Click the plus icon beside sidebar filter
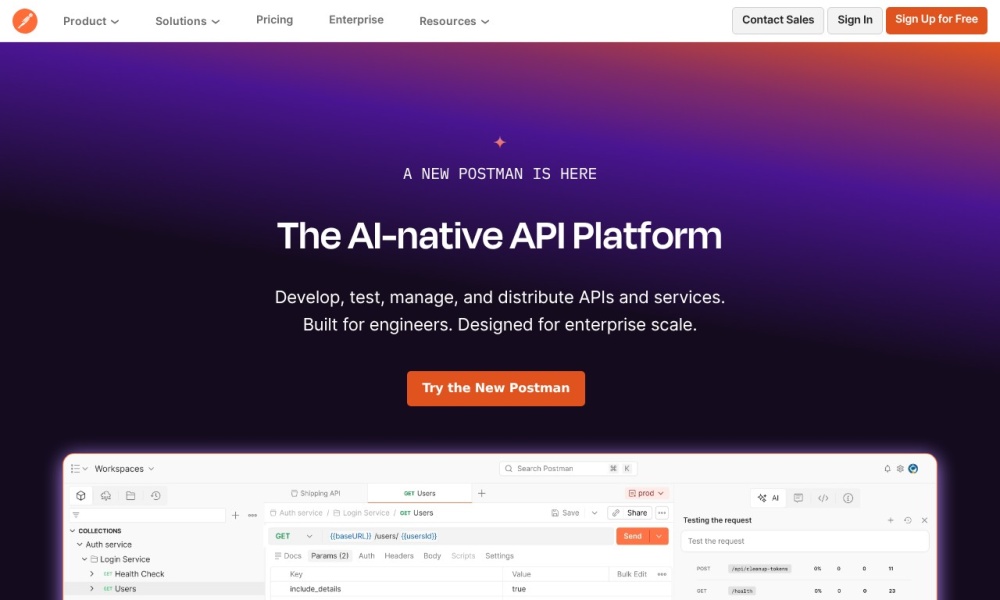This screenshot has height=600, width=1000. [235, 515]
